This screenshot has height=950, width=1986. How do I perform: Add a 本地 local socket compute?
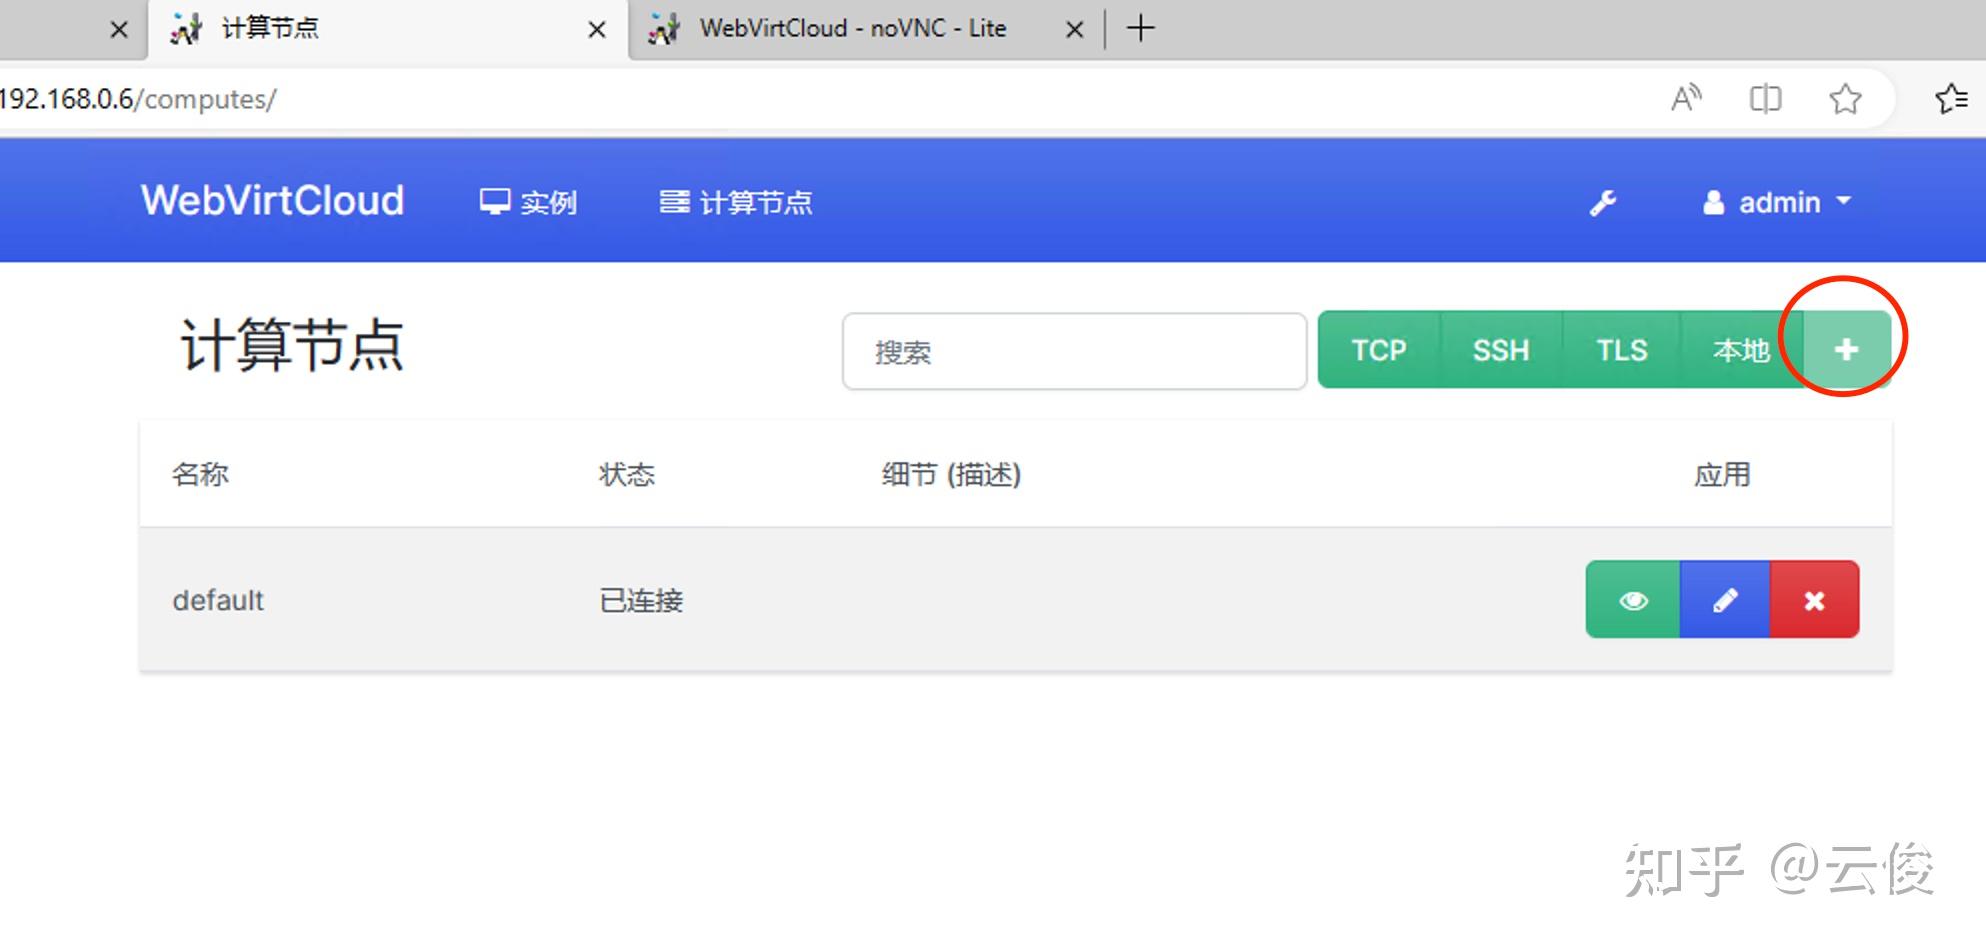click(x=1741, y=350)
